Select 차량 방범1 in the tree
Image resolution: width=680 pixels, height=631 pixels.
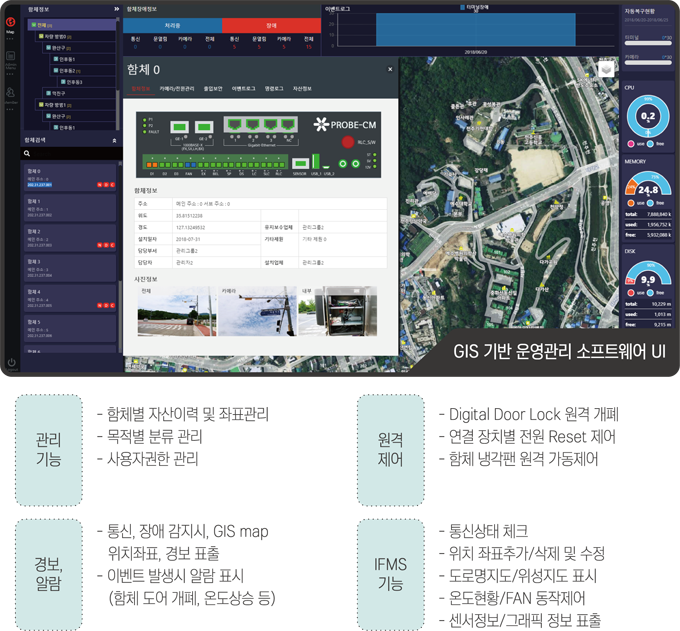click(x=58, y=104)
